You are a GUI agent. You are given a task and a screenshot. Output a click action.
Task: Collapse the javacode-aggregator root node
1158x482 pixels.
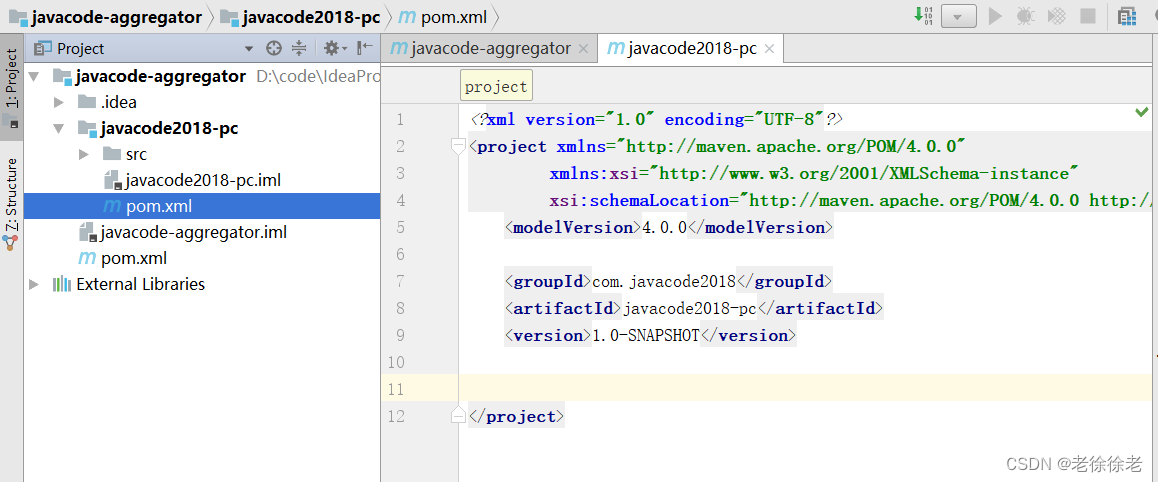(x=34, y=76)
